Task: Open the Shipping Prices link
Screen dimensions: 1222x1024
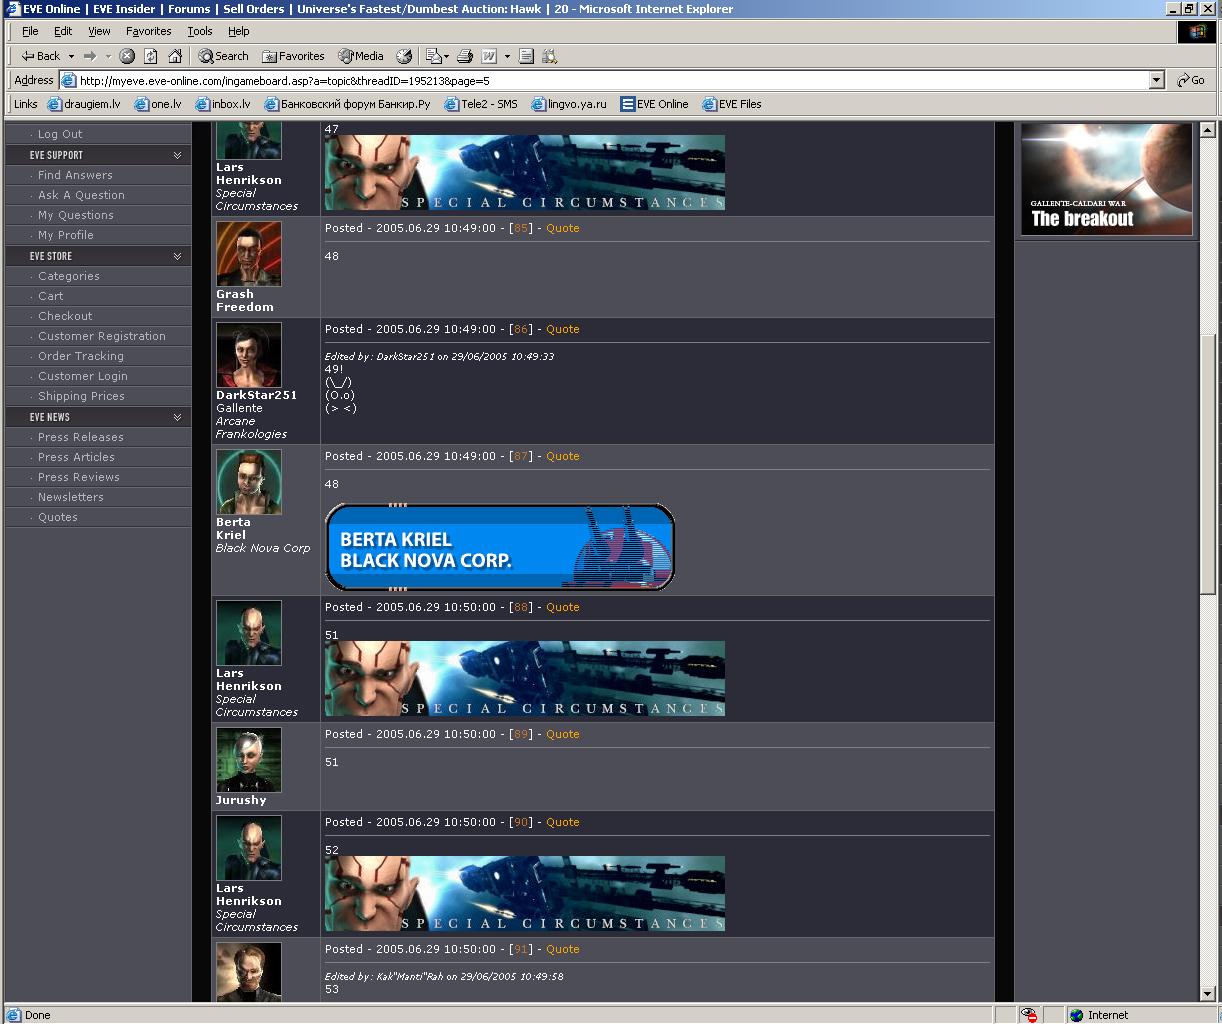Action: click(81, 396)
